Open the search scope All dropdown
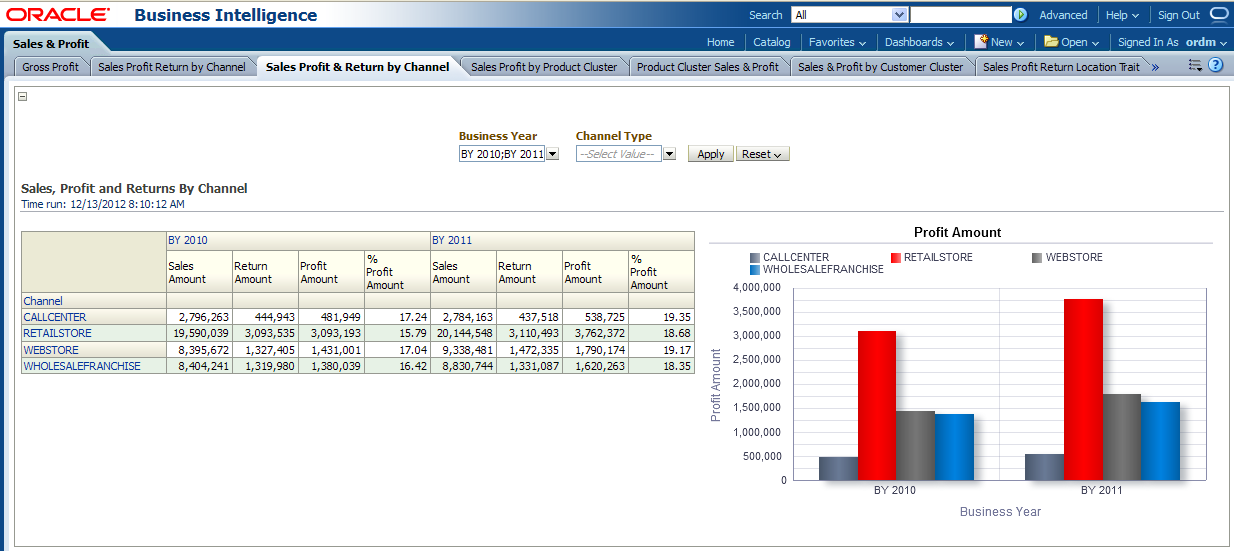 coord(898,15)
